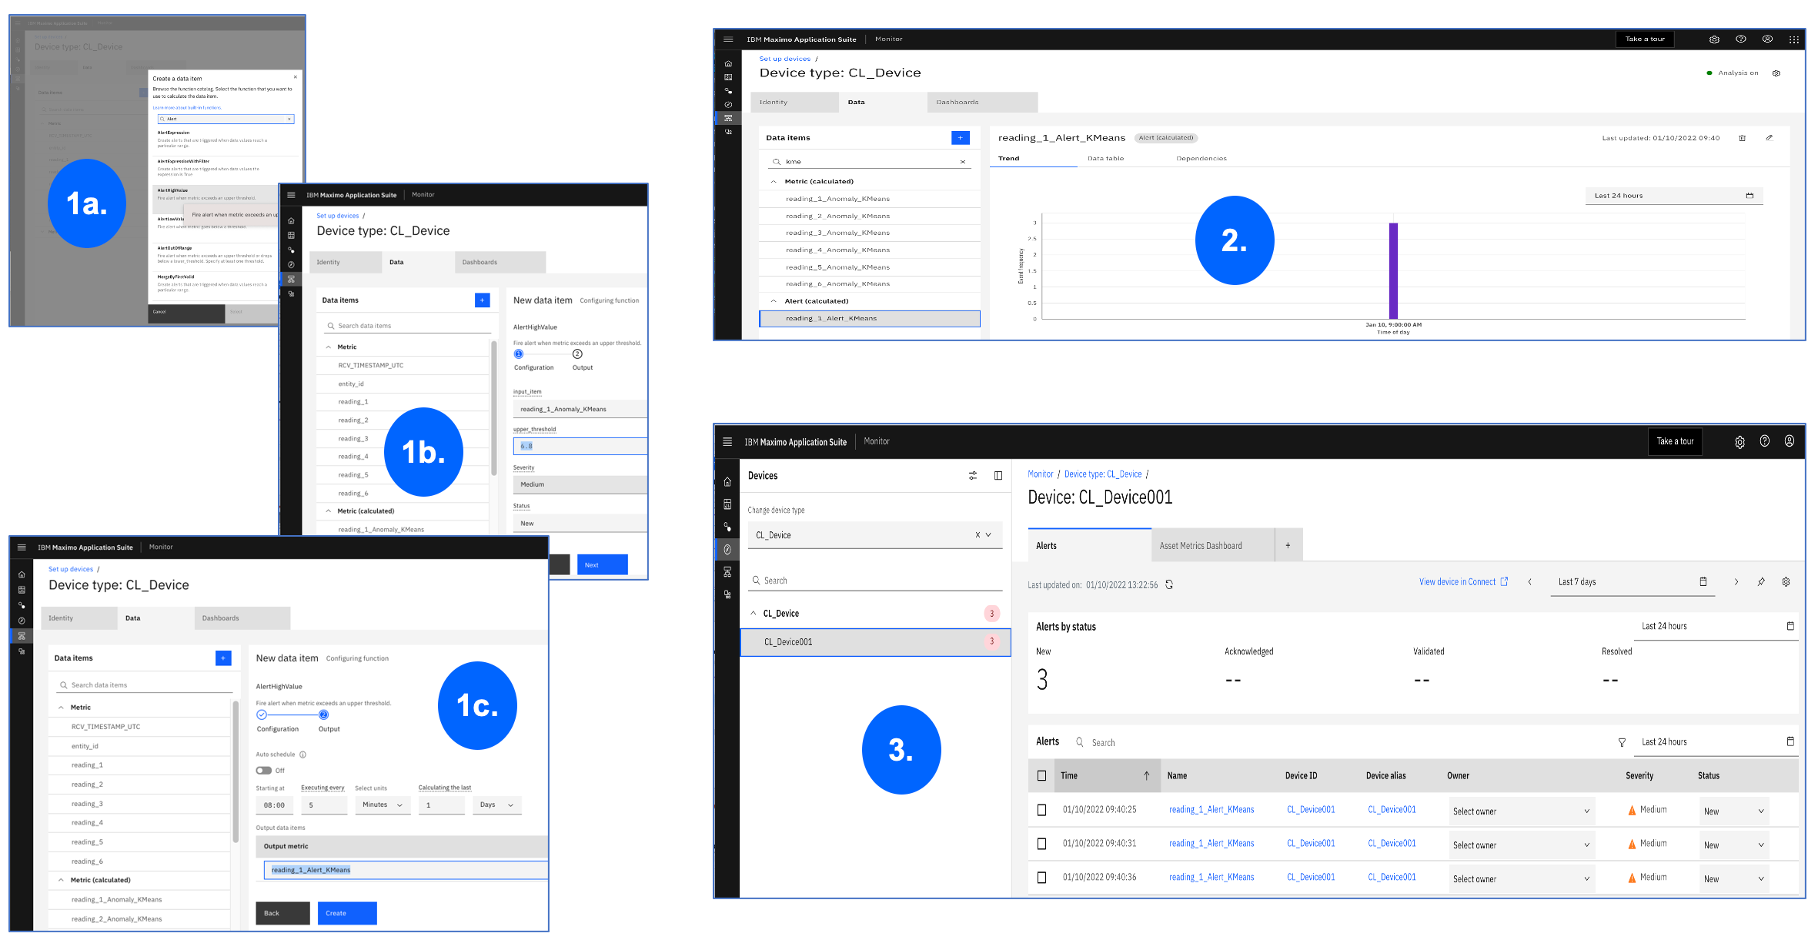Switch to Dependencies tab
This screenshot has height=940, width=1818.
[x=1201, y=158]
